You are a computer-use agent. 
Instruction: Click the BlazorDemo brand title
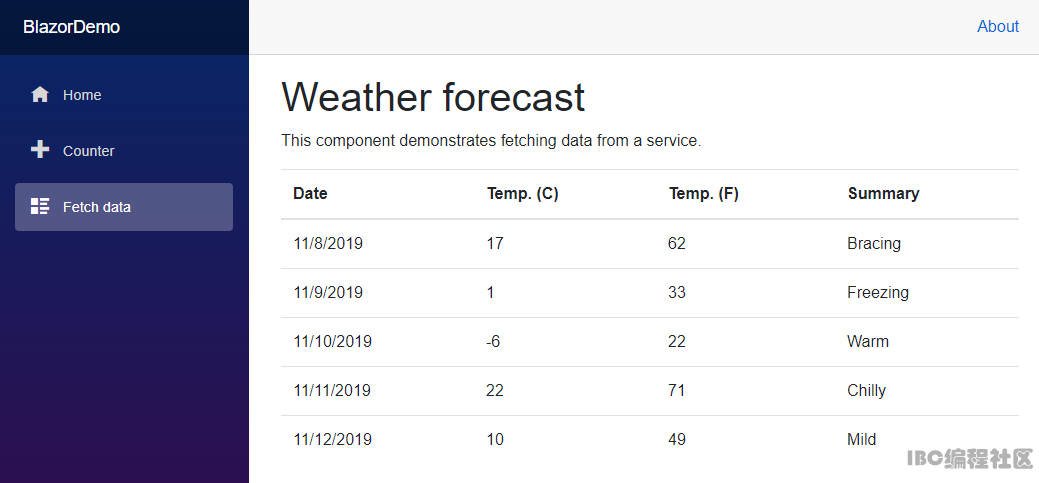pos(72,27)
